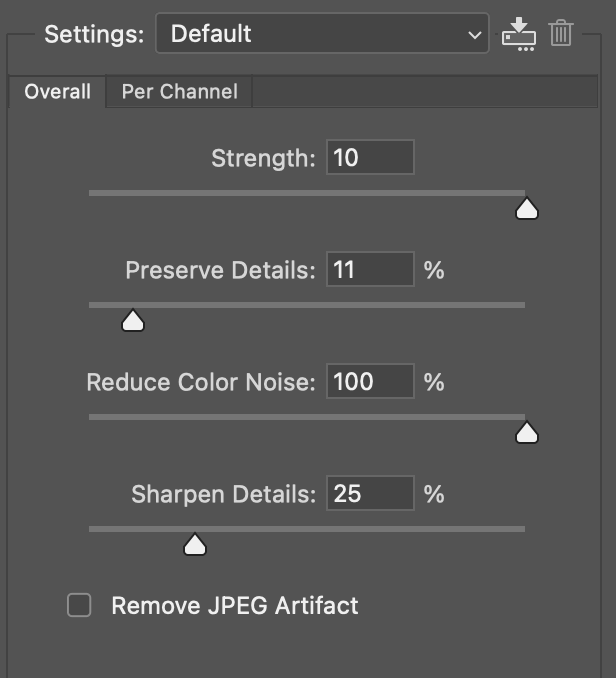Image resolution: width=616 pixels, height=678 pixels.
Task: Click the Preserve Details percentage field
Action: (369, 270)
